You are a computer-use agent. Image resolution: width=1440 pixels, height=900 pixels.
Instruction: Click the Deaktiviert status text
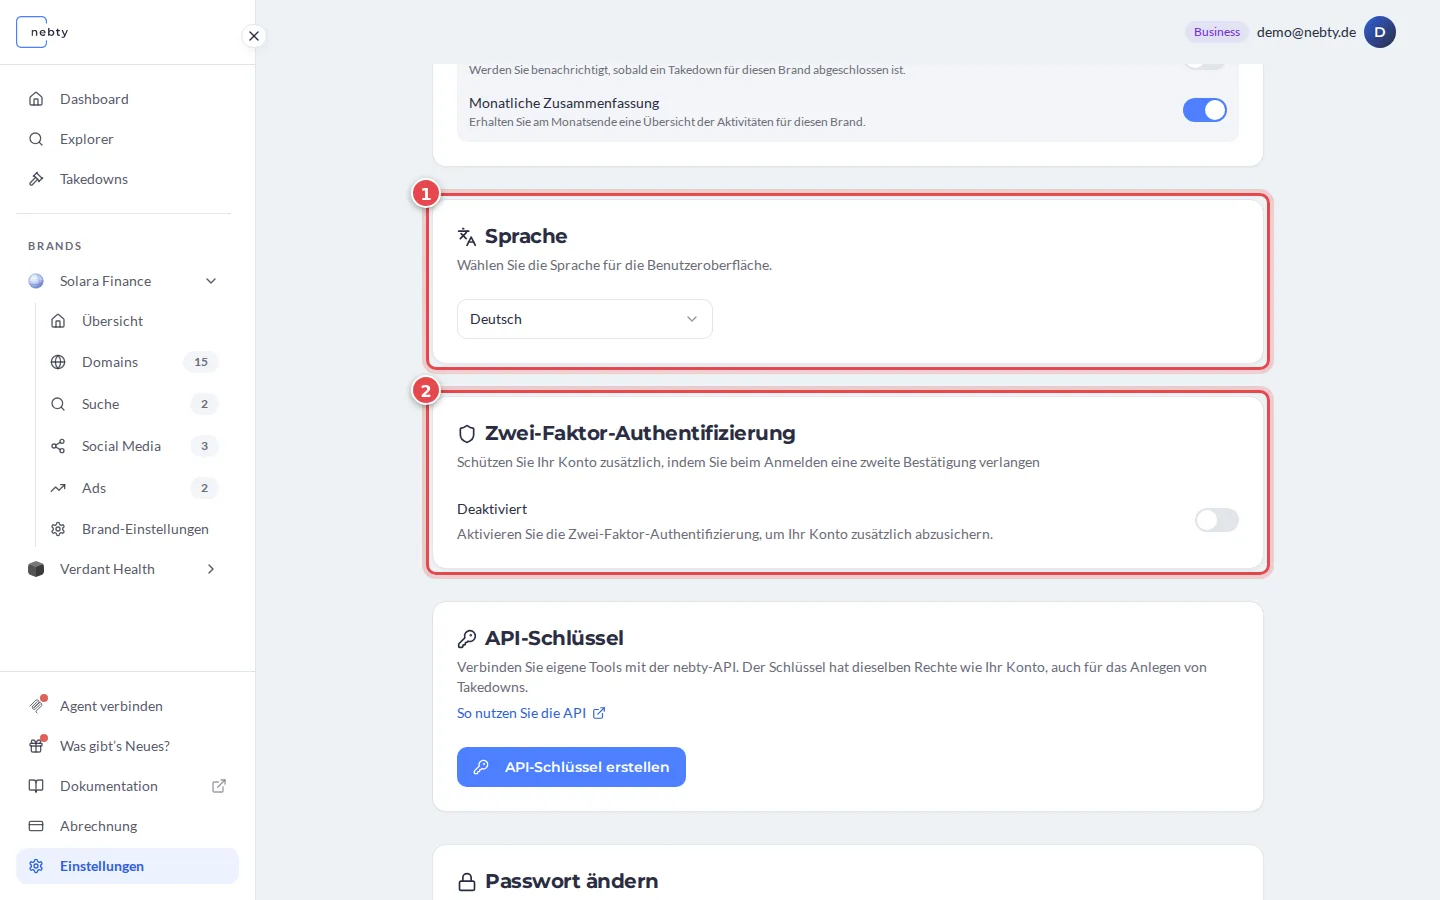click(492, 509)
